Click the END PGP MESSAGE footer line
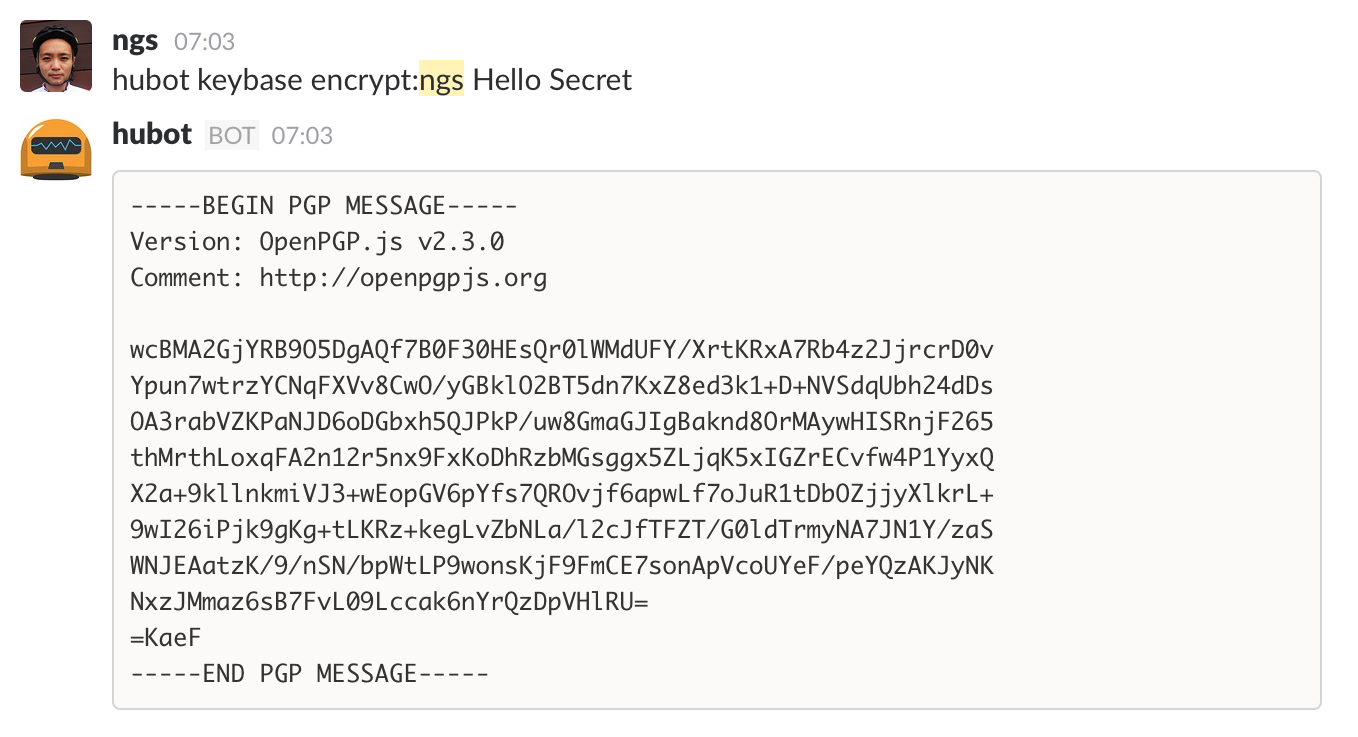The height and width of the screenshot is (737, 1358). (x=307, y=673)
